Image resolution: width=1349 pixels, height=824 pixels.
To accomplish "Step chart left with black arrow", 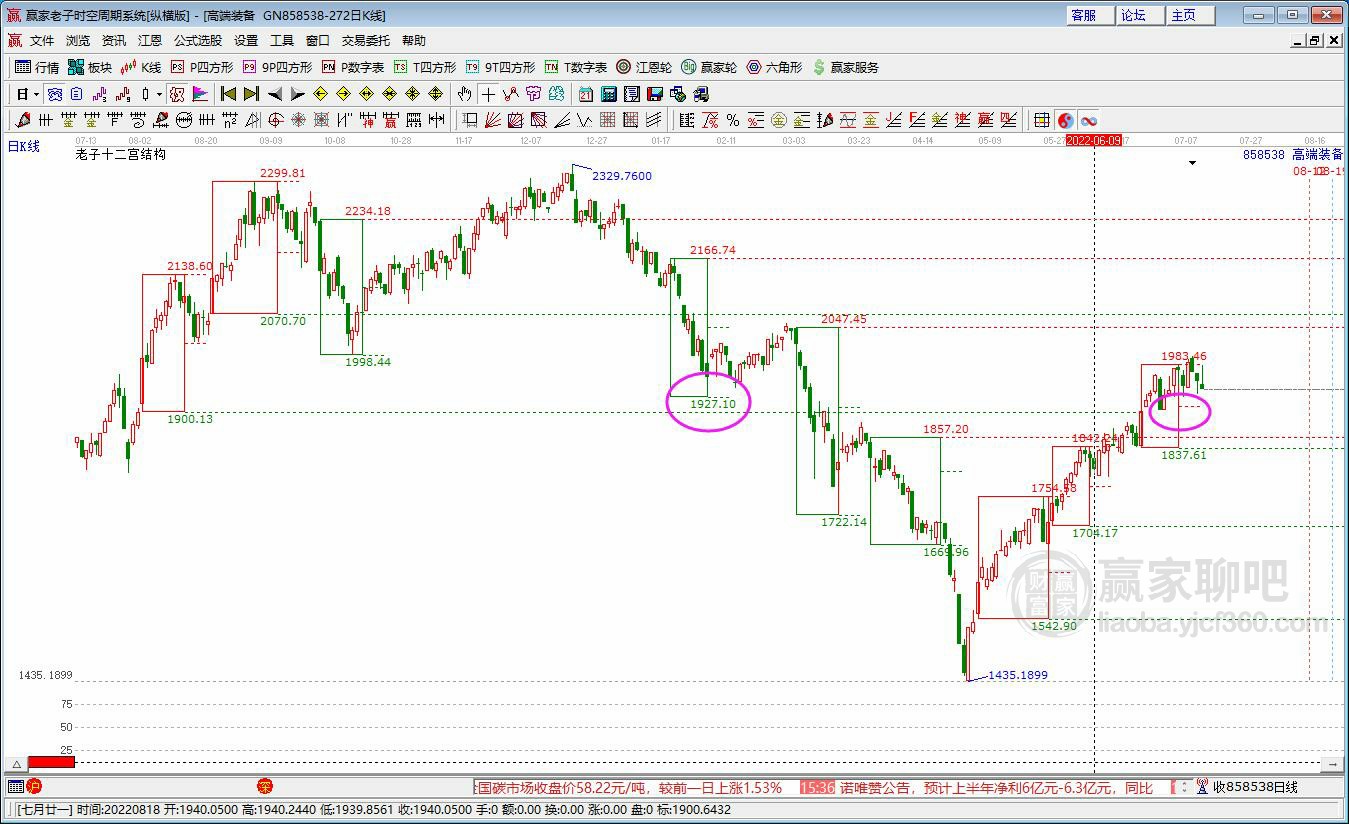I will [274, 94].
